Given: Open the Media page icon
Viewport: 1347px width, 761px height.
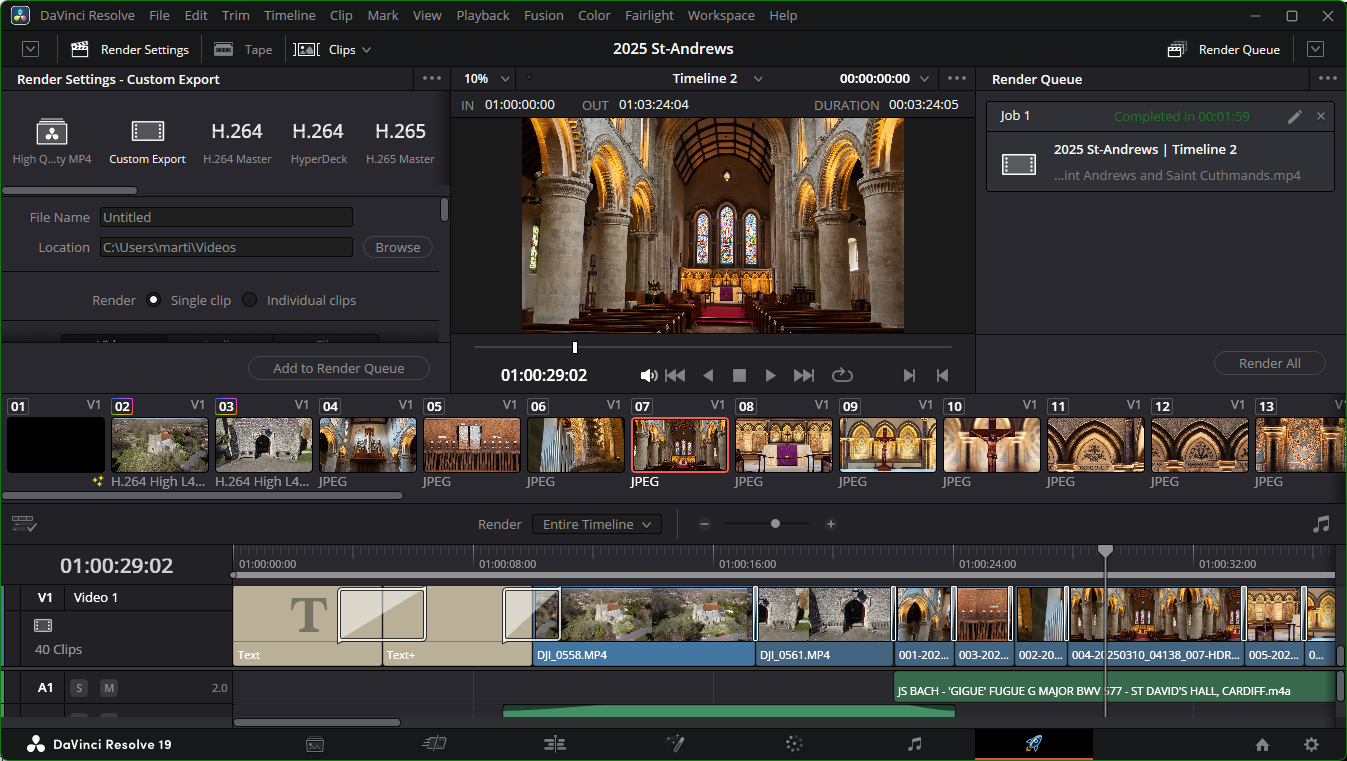Looking at the screenshot, I should point(315,744).
